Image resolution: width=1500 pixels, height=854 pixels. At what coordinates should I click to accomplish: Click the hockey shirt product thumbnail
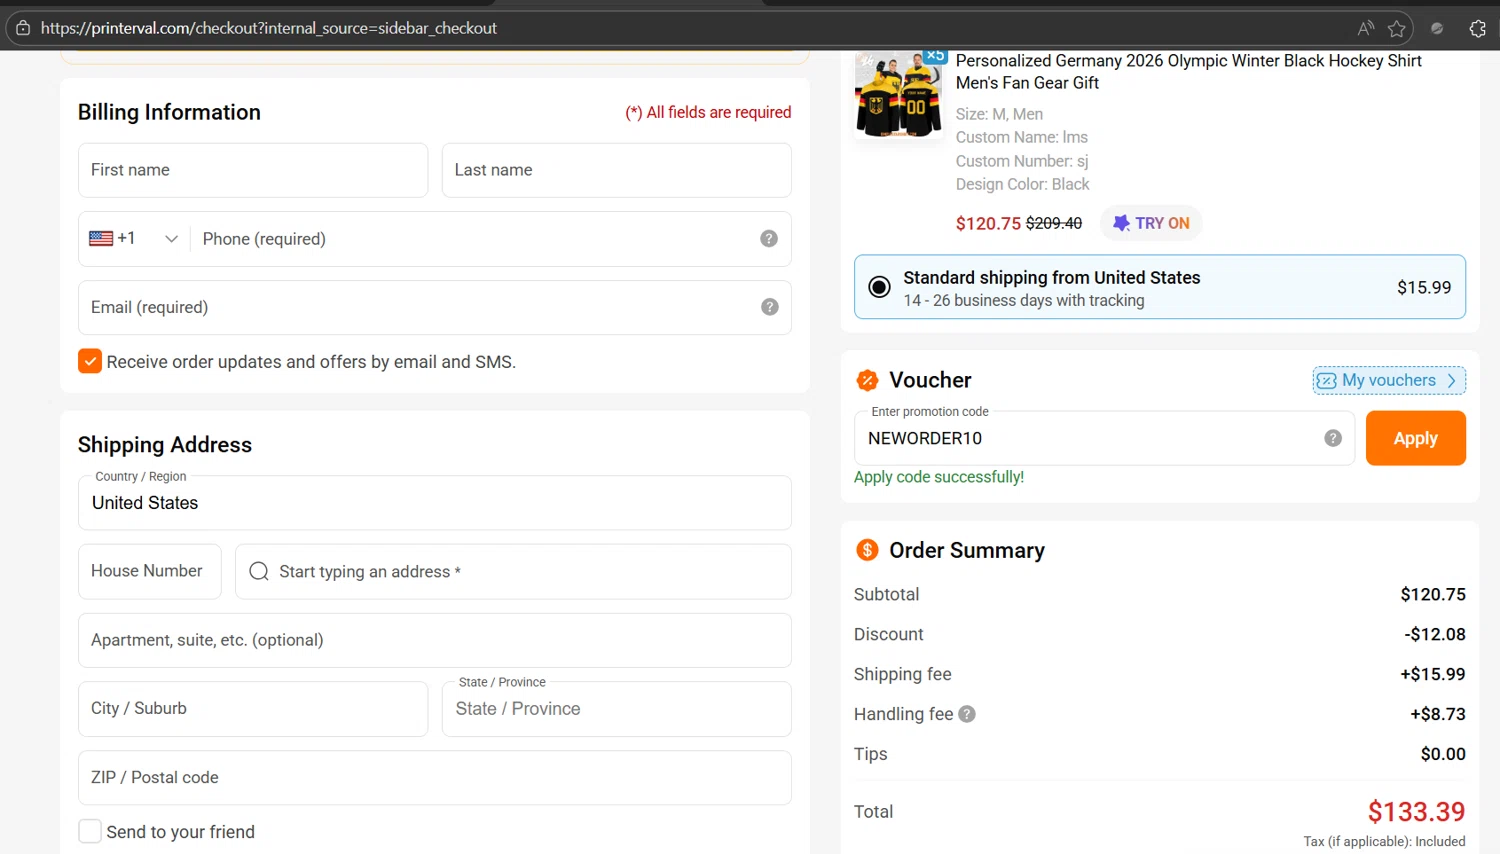(899, 95)
